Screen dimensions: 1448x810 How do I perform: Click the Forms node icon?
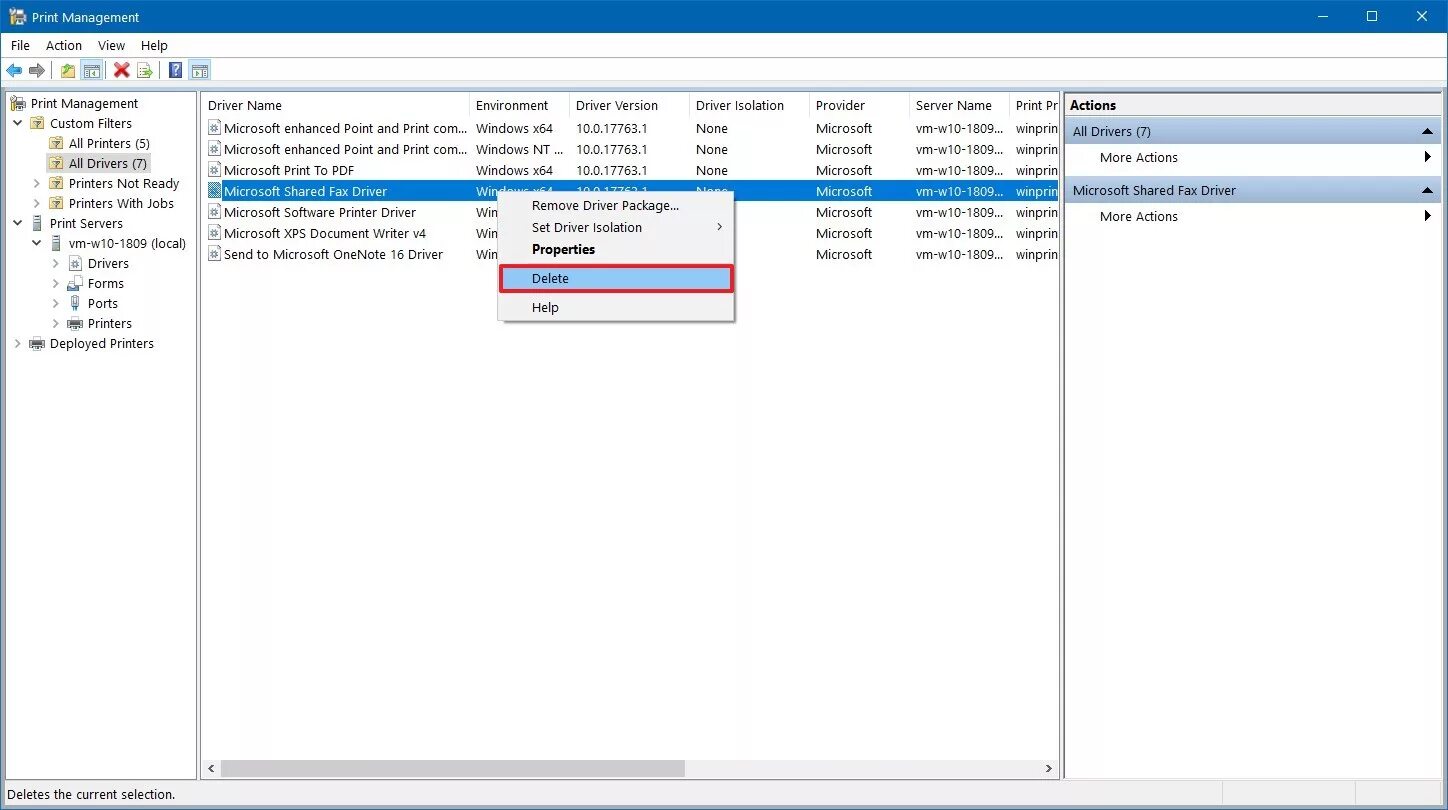pyautogui.click(x=76, y=283)
